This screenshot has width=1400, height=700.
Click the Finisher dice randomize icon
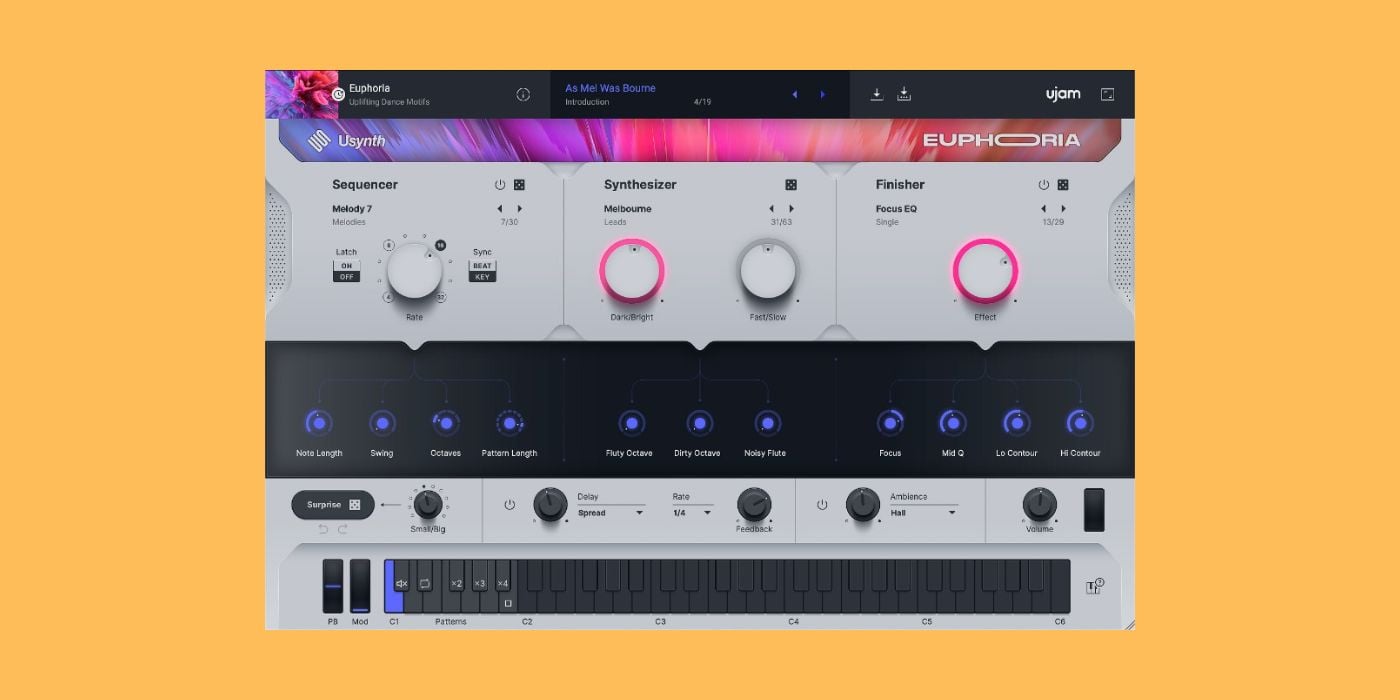pos(1063,185)
